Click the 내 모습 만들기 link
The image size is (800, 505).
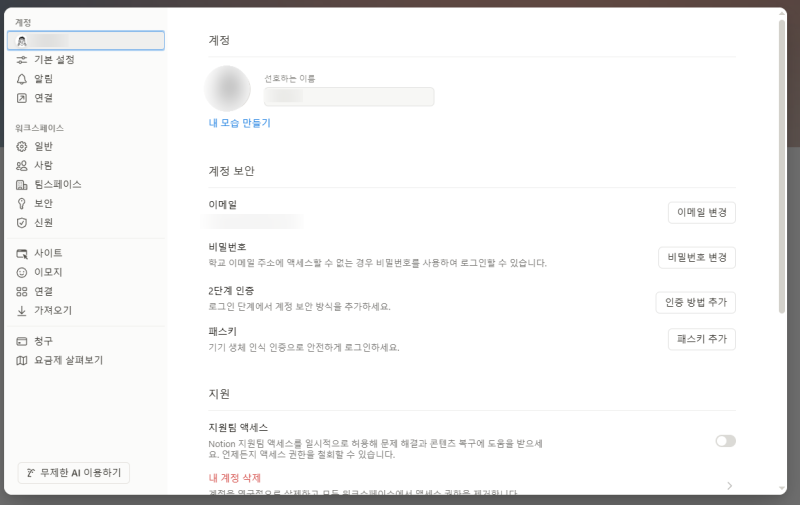point(239,123)
